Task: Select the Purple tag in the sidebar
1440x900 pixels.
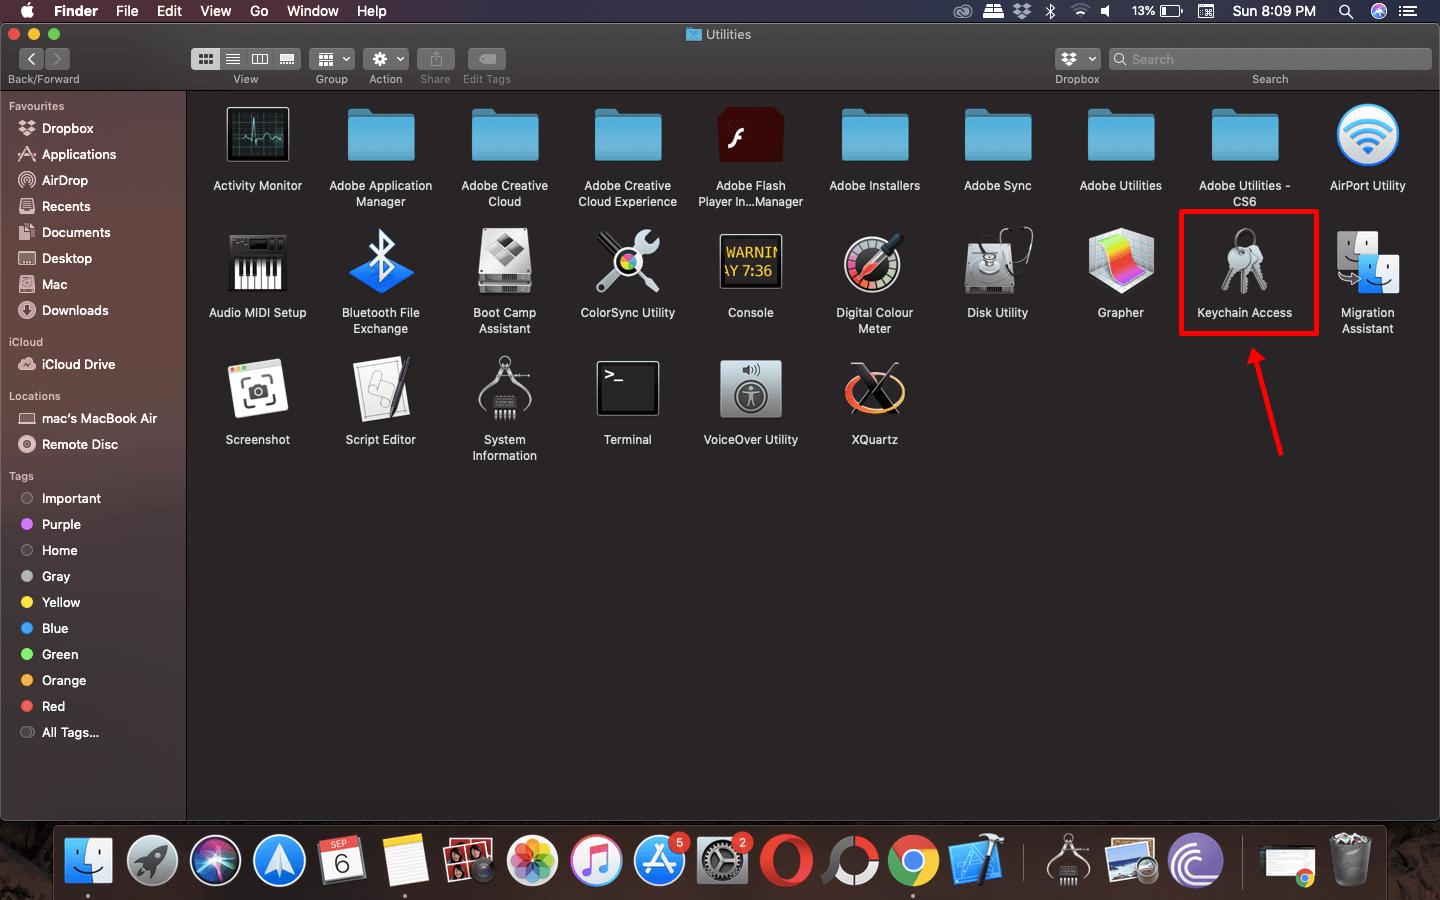Action: click(61, 525)
